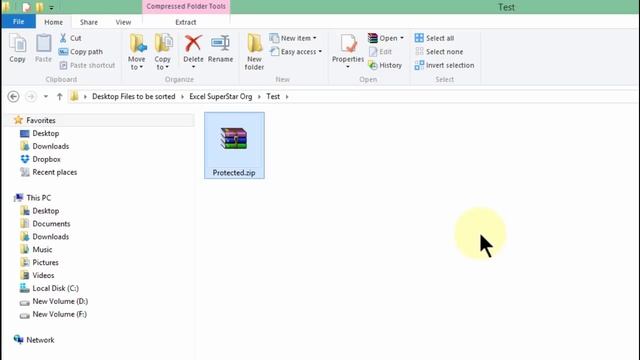The height and width of the screenshot is (360, 640).
Task: Click Select all
Action: pyautogui.click(x=434, y=38)
